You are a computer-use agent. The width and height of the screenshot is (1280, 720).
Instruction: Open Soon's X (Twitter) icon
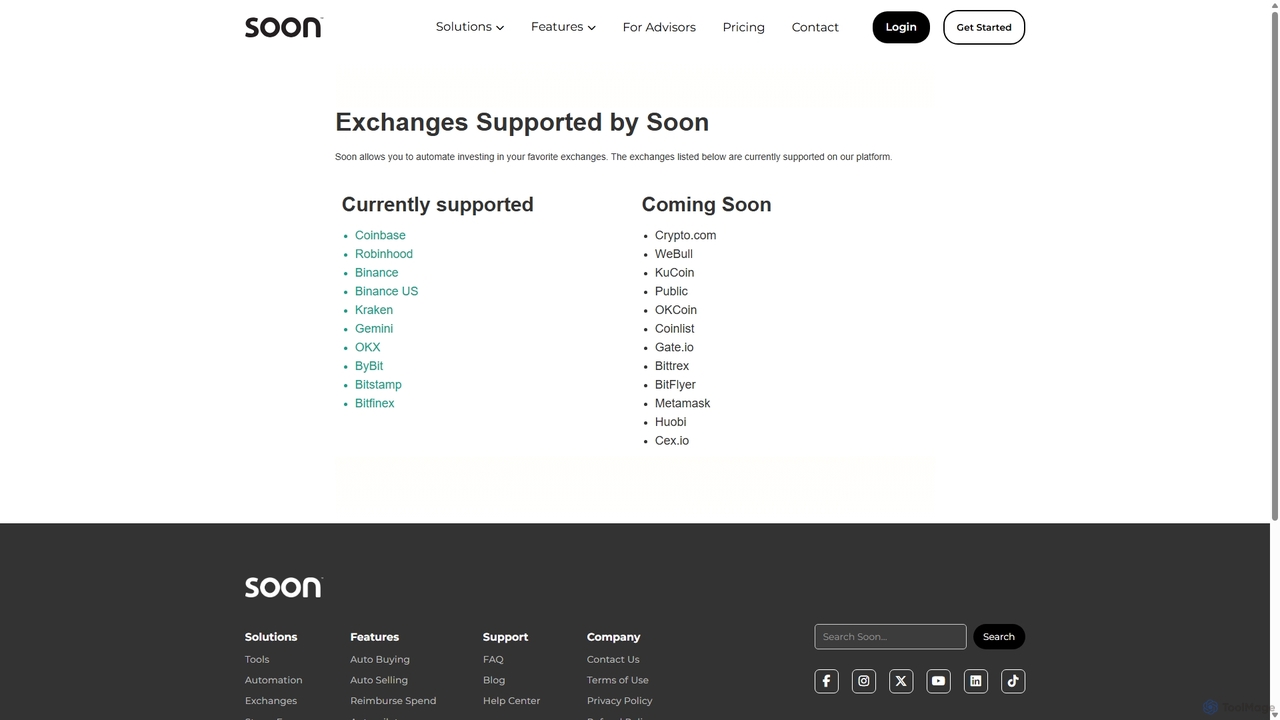point(901,681)
